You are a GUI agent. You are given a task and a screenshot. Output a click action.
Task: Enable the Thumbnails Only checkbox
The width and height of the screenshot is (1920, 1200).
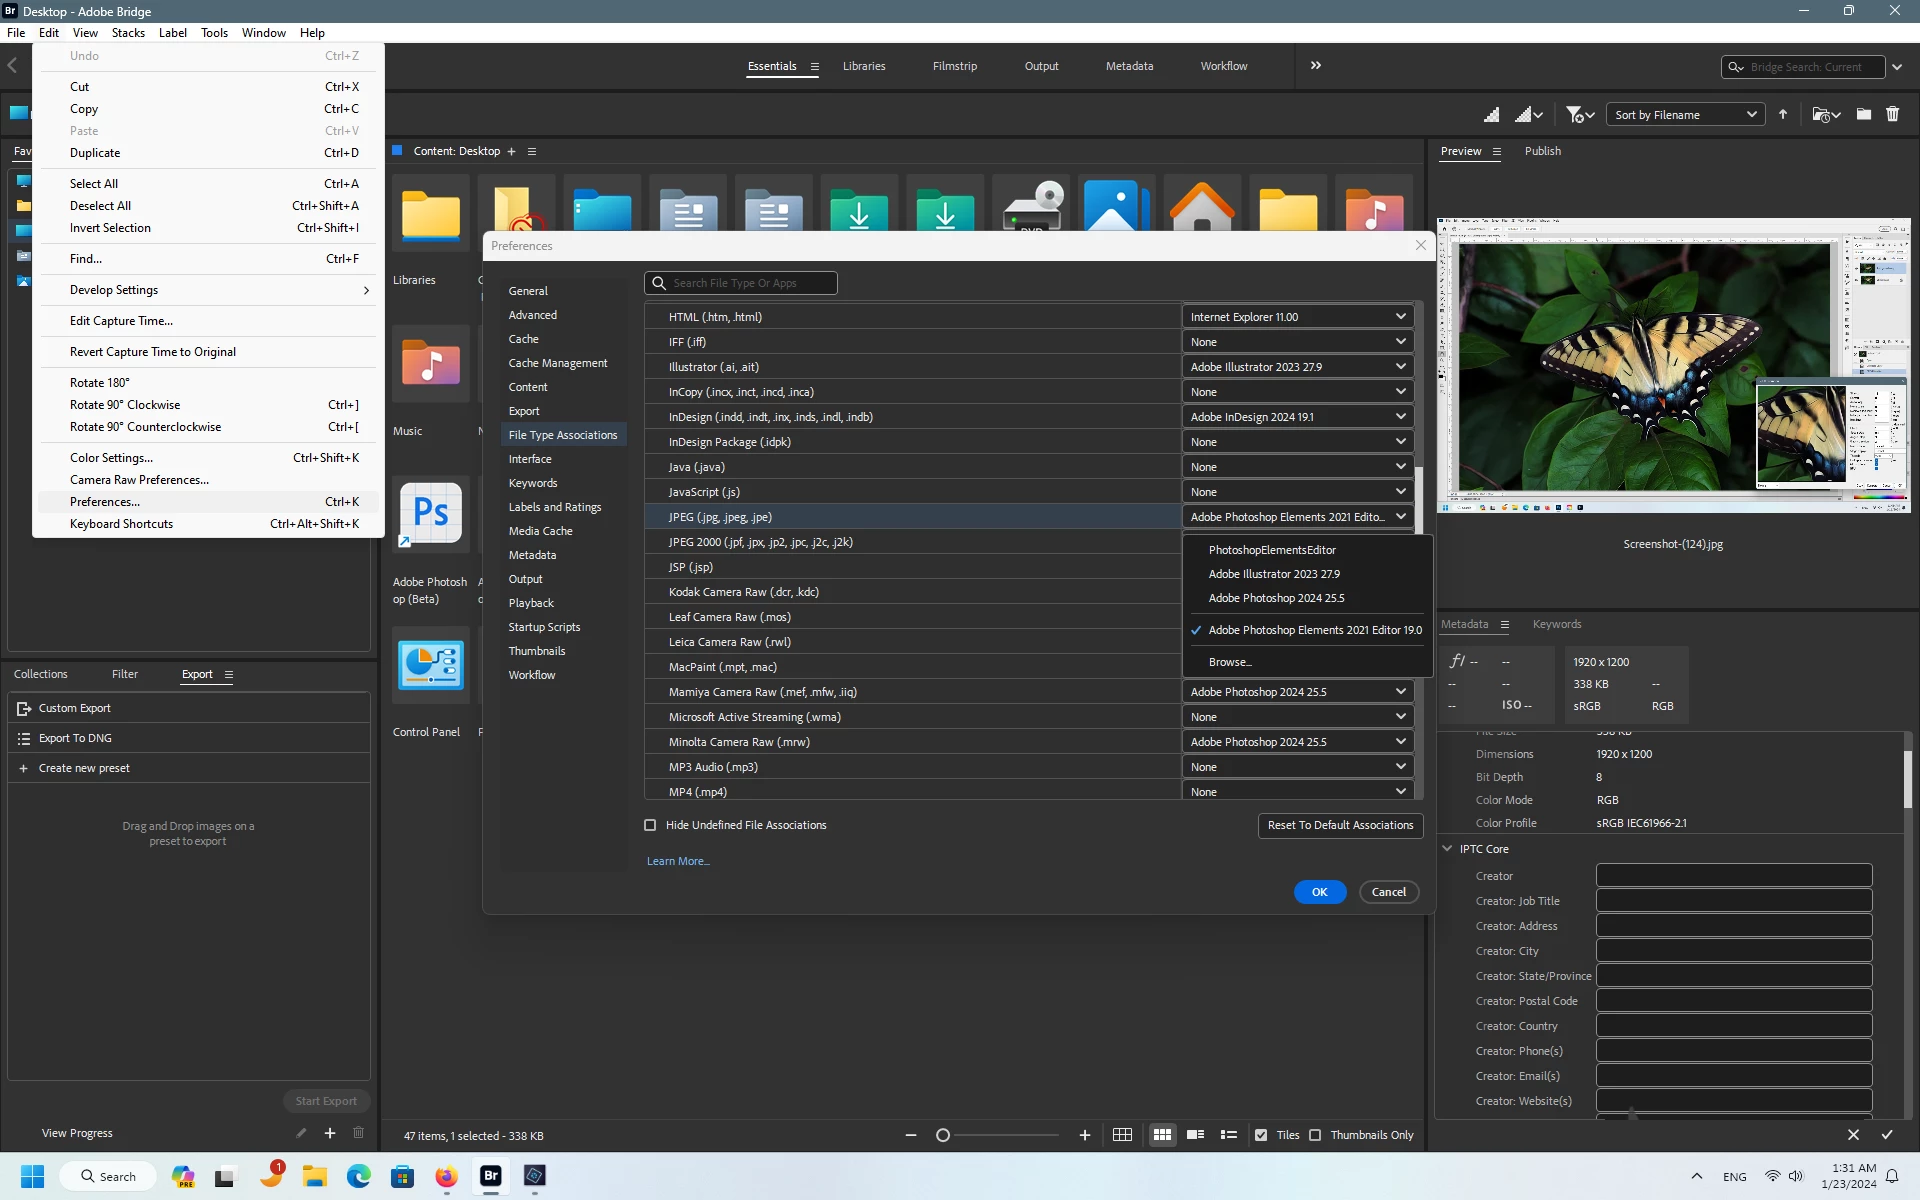tap(1315, 1135)
